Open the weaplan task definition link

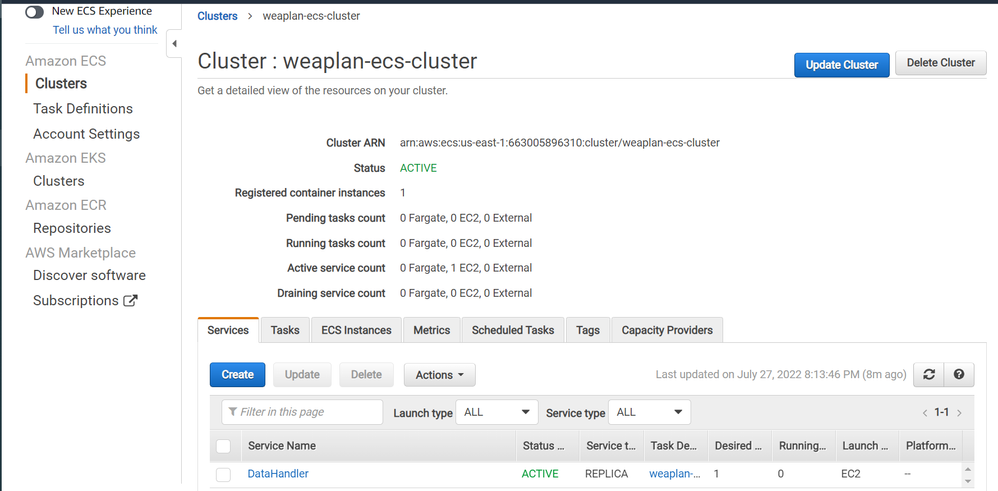[675, 474]
